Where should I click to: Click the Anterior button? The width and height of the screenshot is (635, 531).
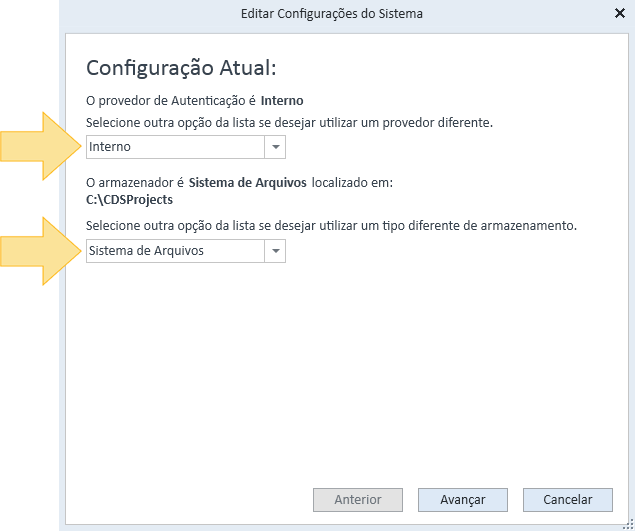click(358, 499)
